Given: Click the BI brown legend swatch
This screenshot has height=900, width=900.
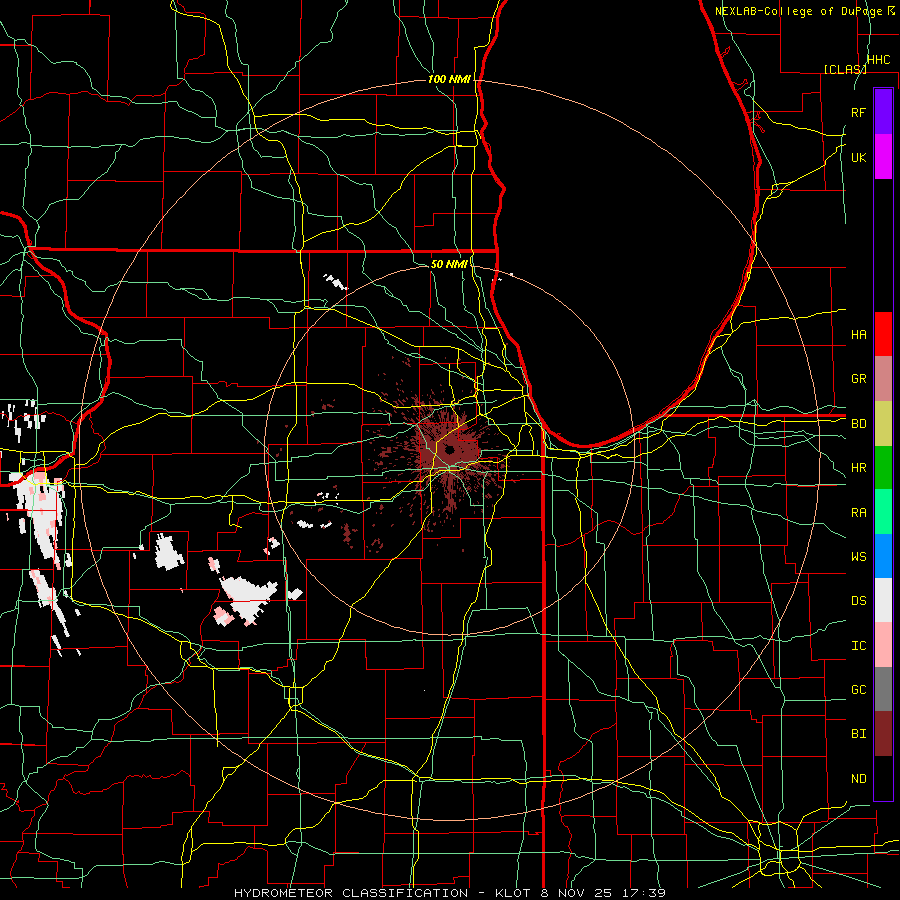Looking at the screenshot, I should point(883,734).
